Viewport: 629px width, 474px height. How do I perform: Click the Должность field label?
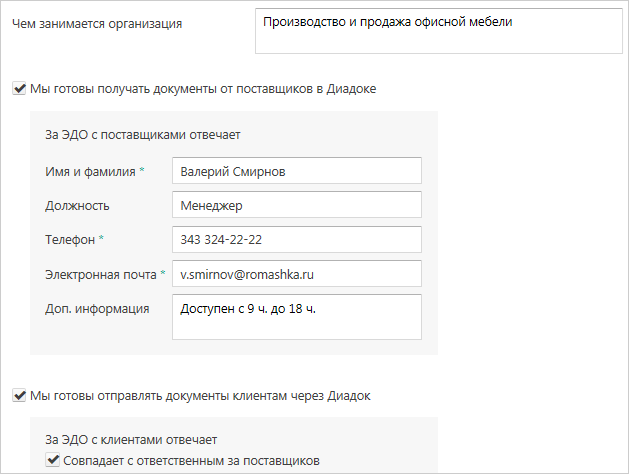coord(77,206)
